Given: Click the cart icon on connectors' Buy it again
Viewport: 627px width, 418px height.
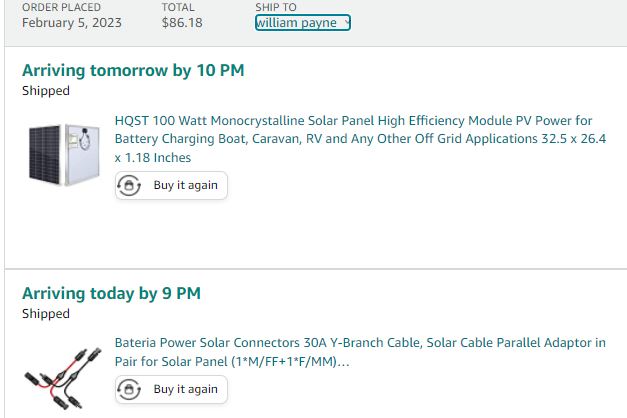Looking at the screenshot, I should pyautogui.click(x=129, y=389).
